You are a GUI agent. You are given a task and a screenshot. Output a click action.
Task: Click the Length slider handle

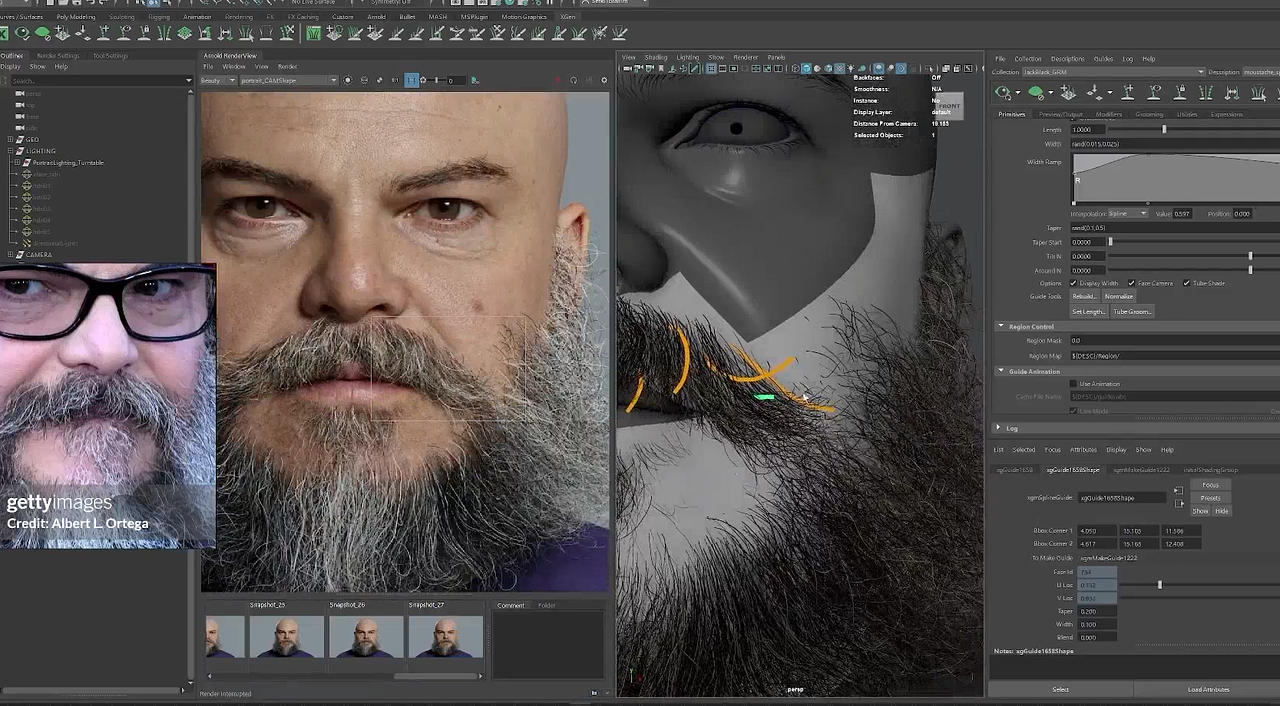(1164, 129)
